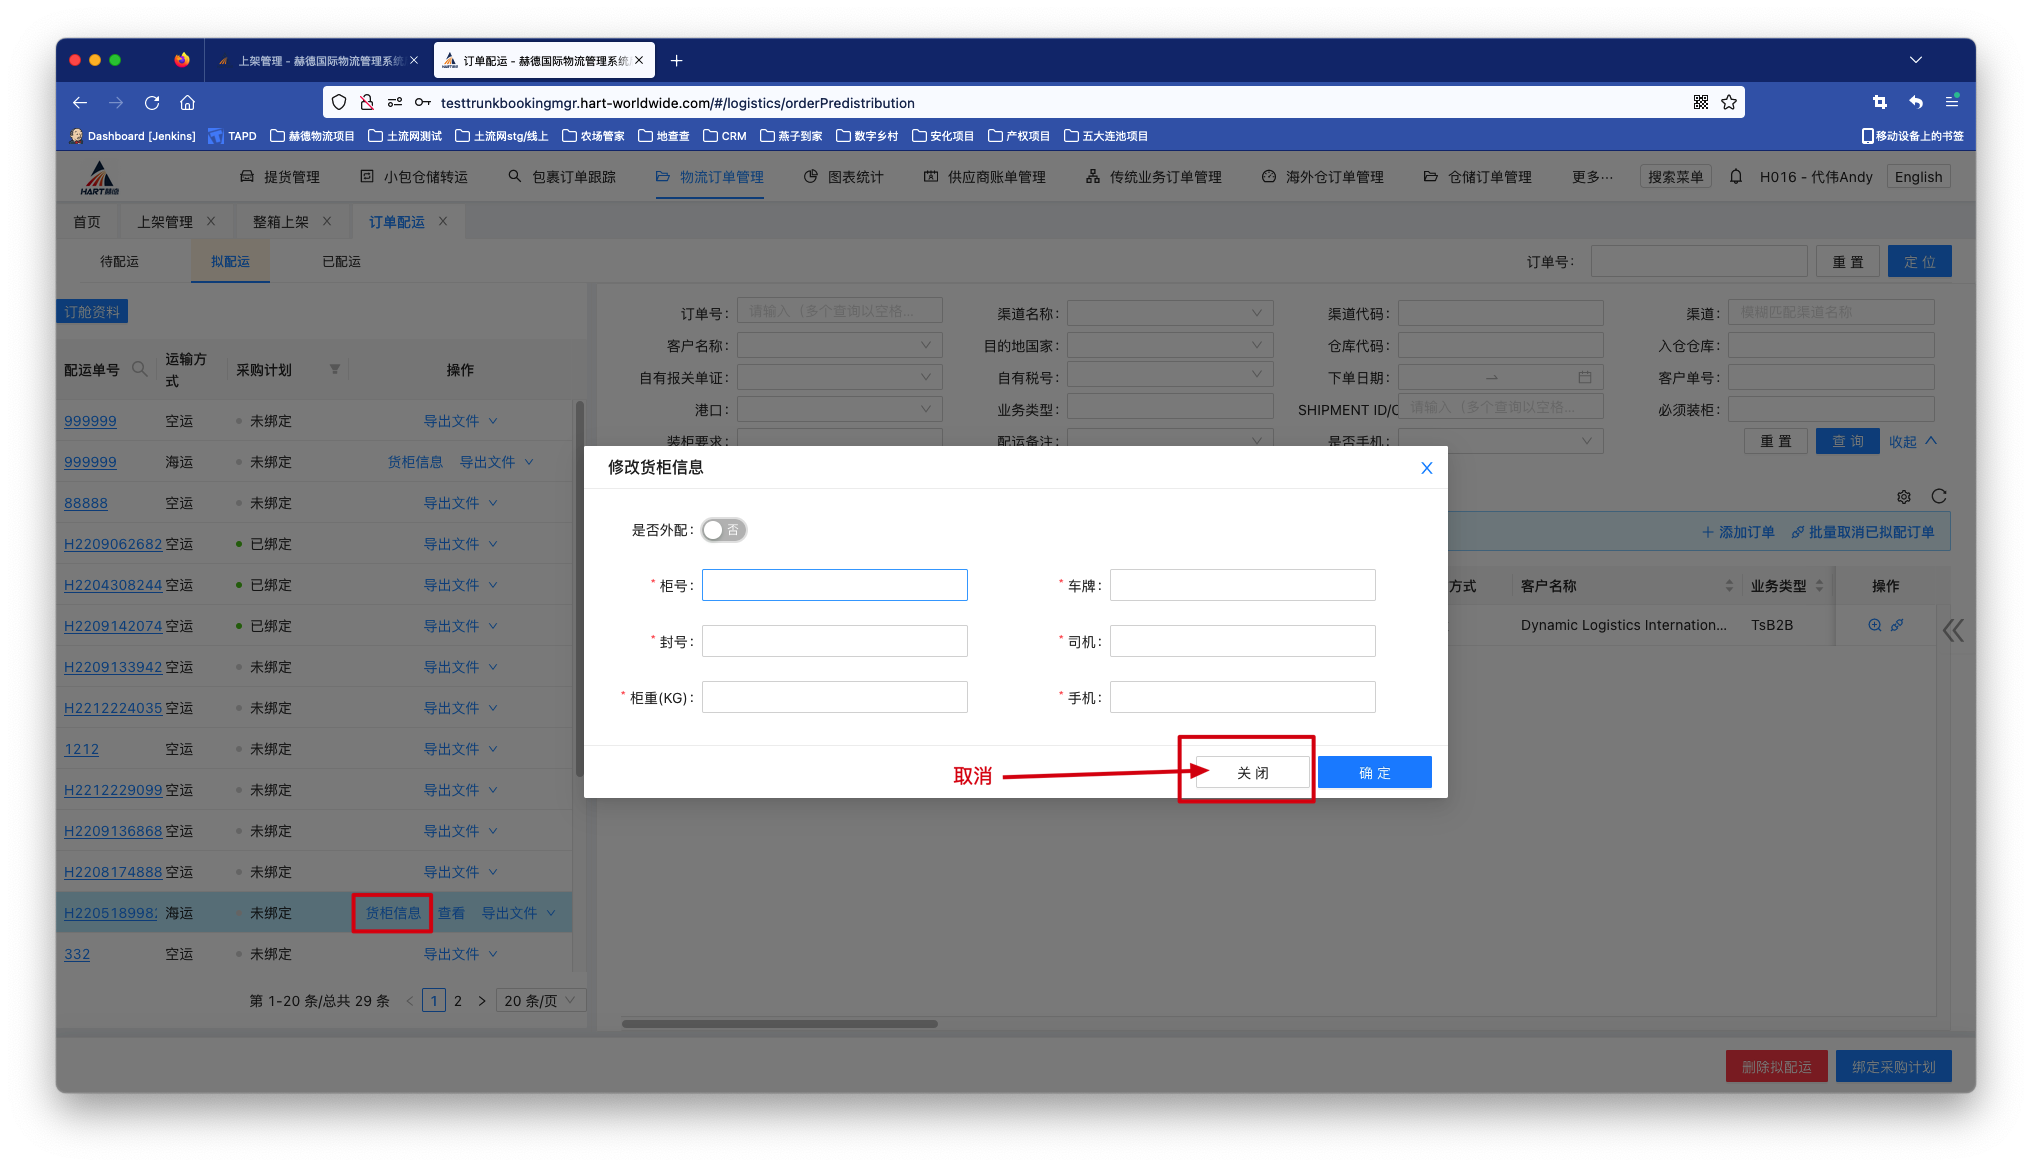
Task: Click search icon beside 配运单号 header
Action: pos(140,370)
